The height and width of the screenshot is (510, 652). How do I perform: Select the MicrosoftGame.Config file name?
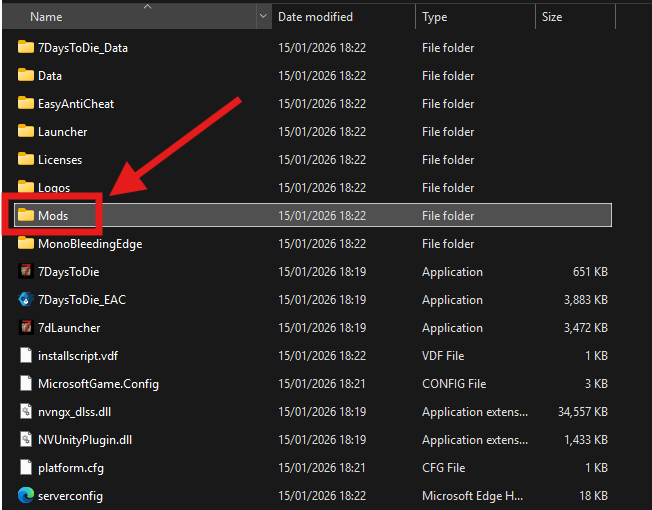click(x=98, y=384)
